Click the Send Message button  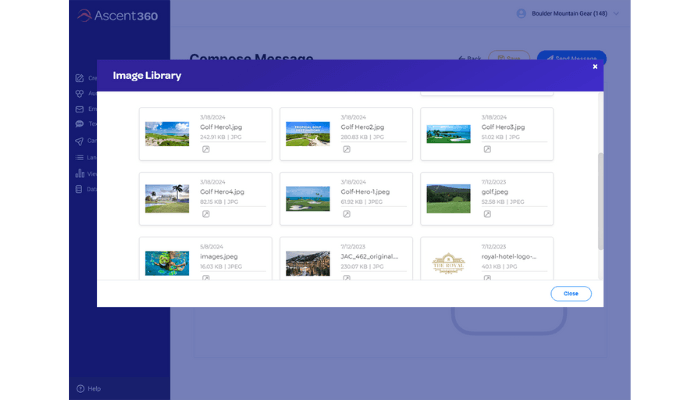tap(571, 58)
